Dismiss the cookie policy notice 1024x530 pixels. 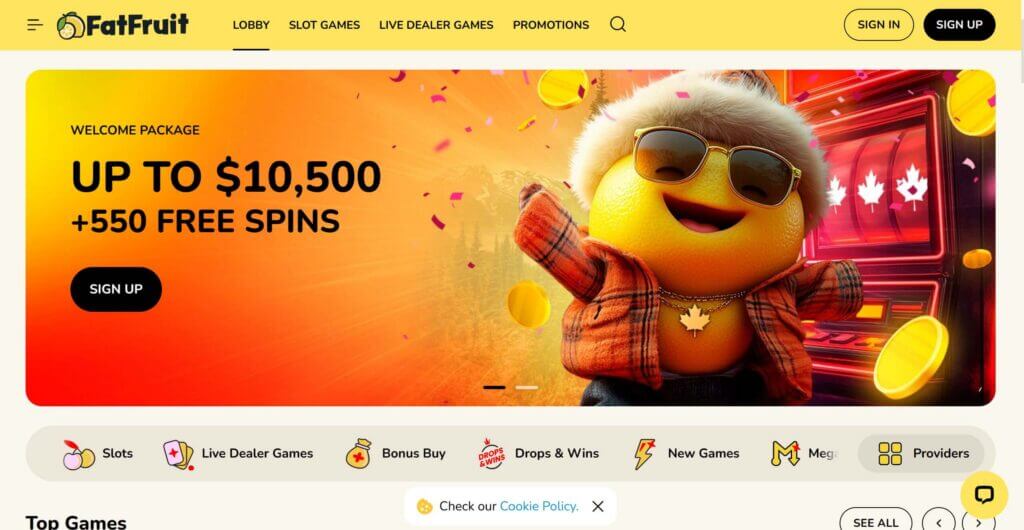click(598, 507)
